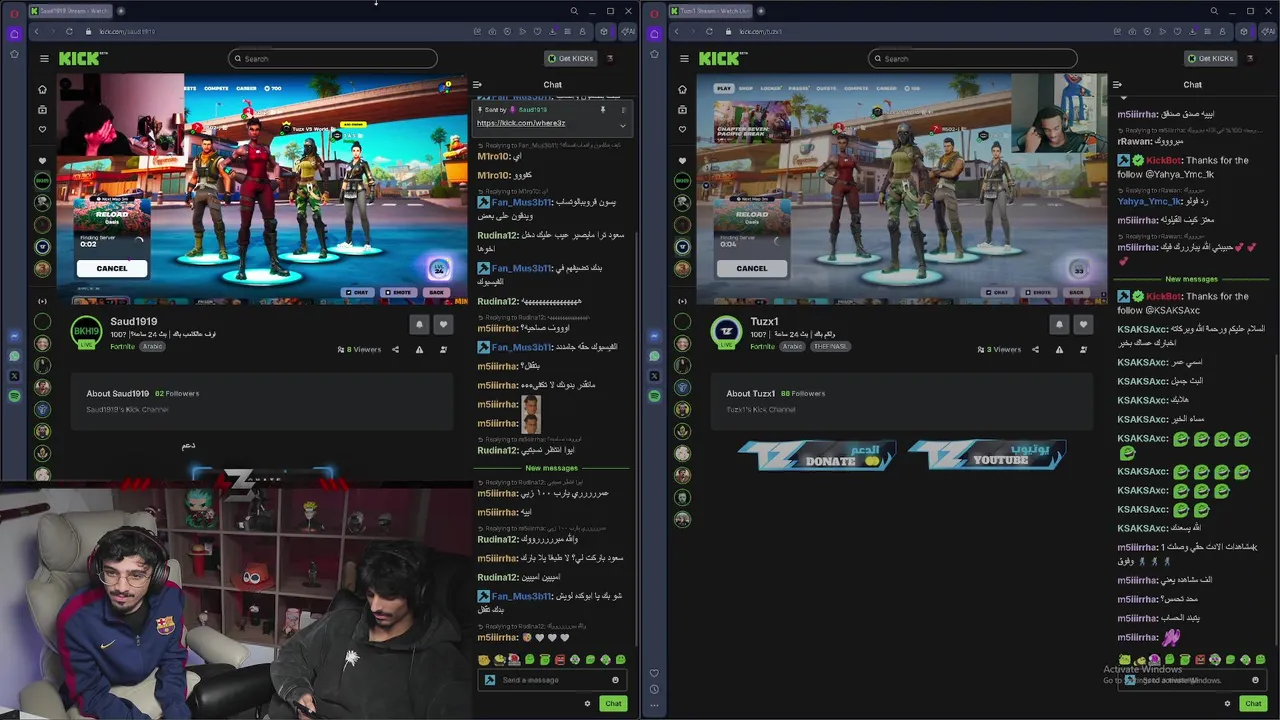Open Messenger in right Opera sidebar
This screenshot has width=1280, height=720.
click(x=654, y=336)
